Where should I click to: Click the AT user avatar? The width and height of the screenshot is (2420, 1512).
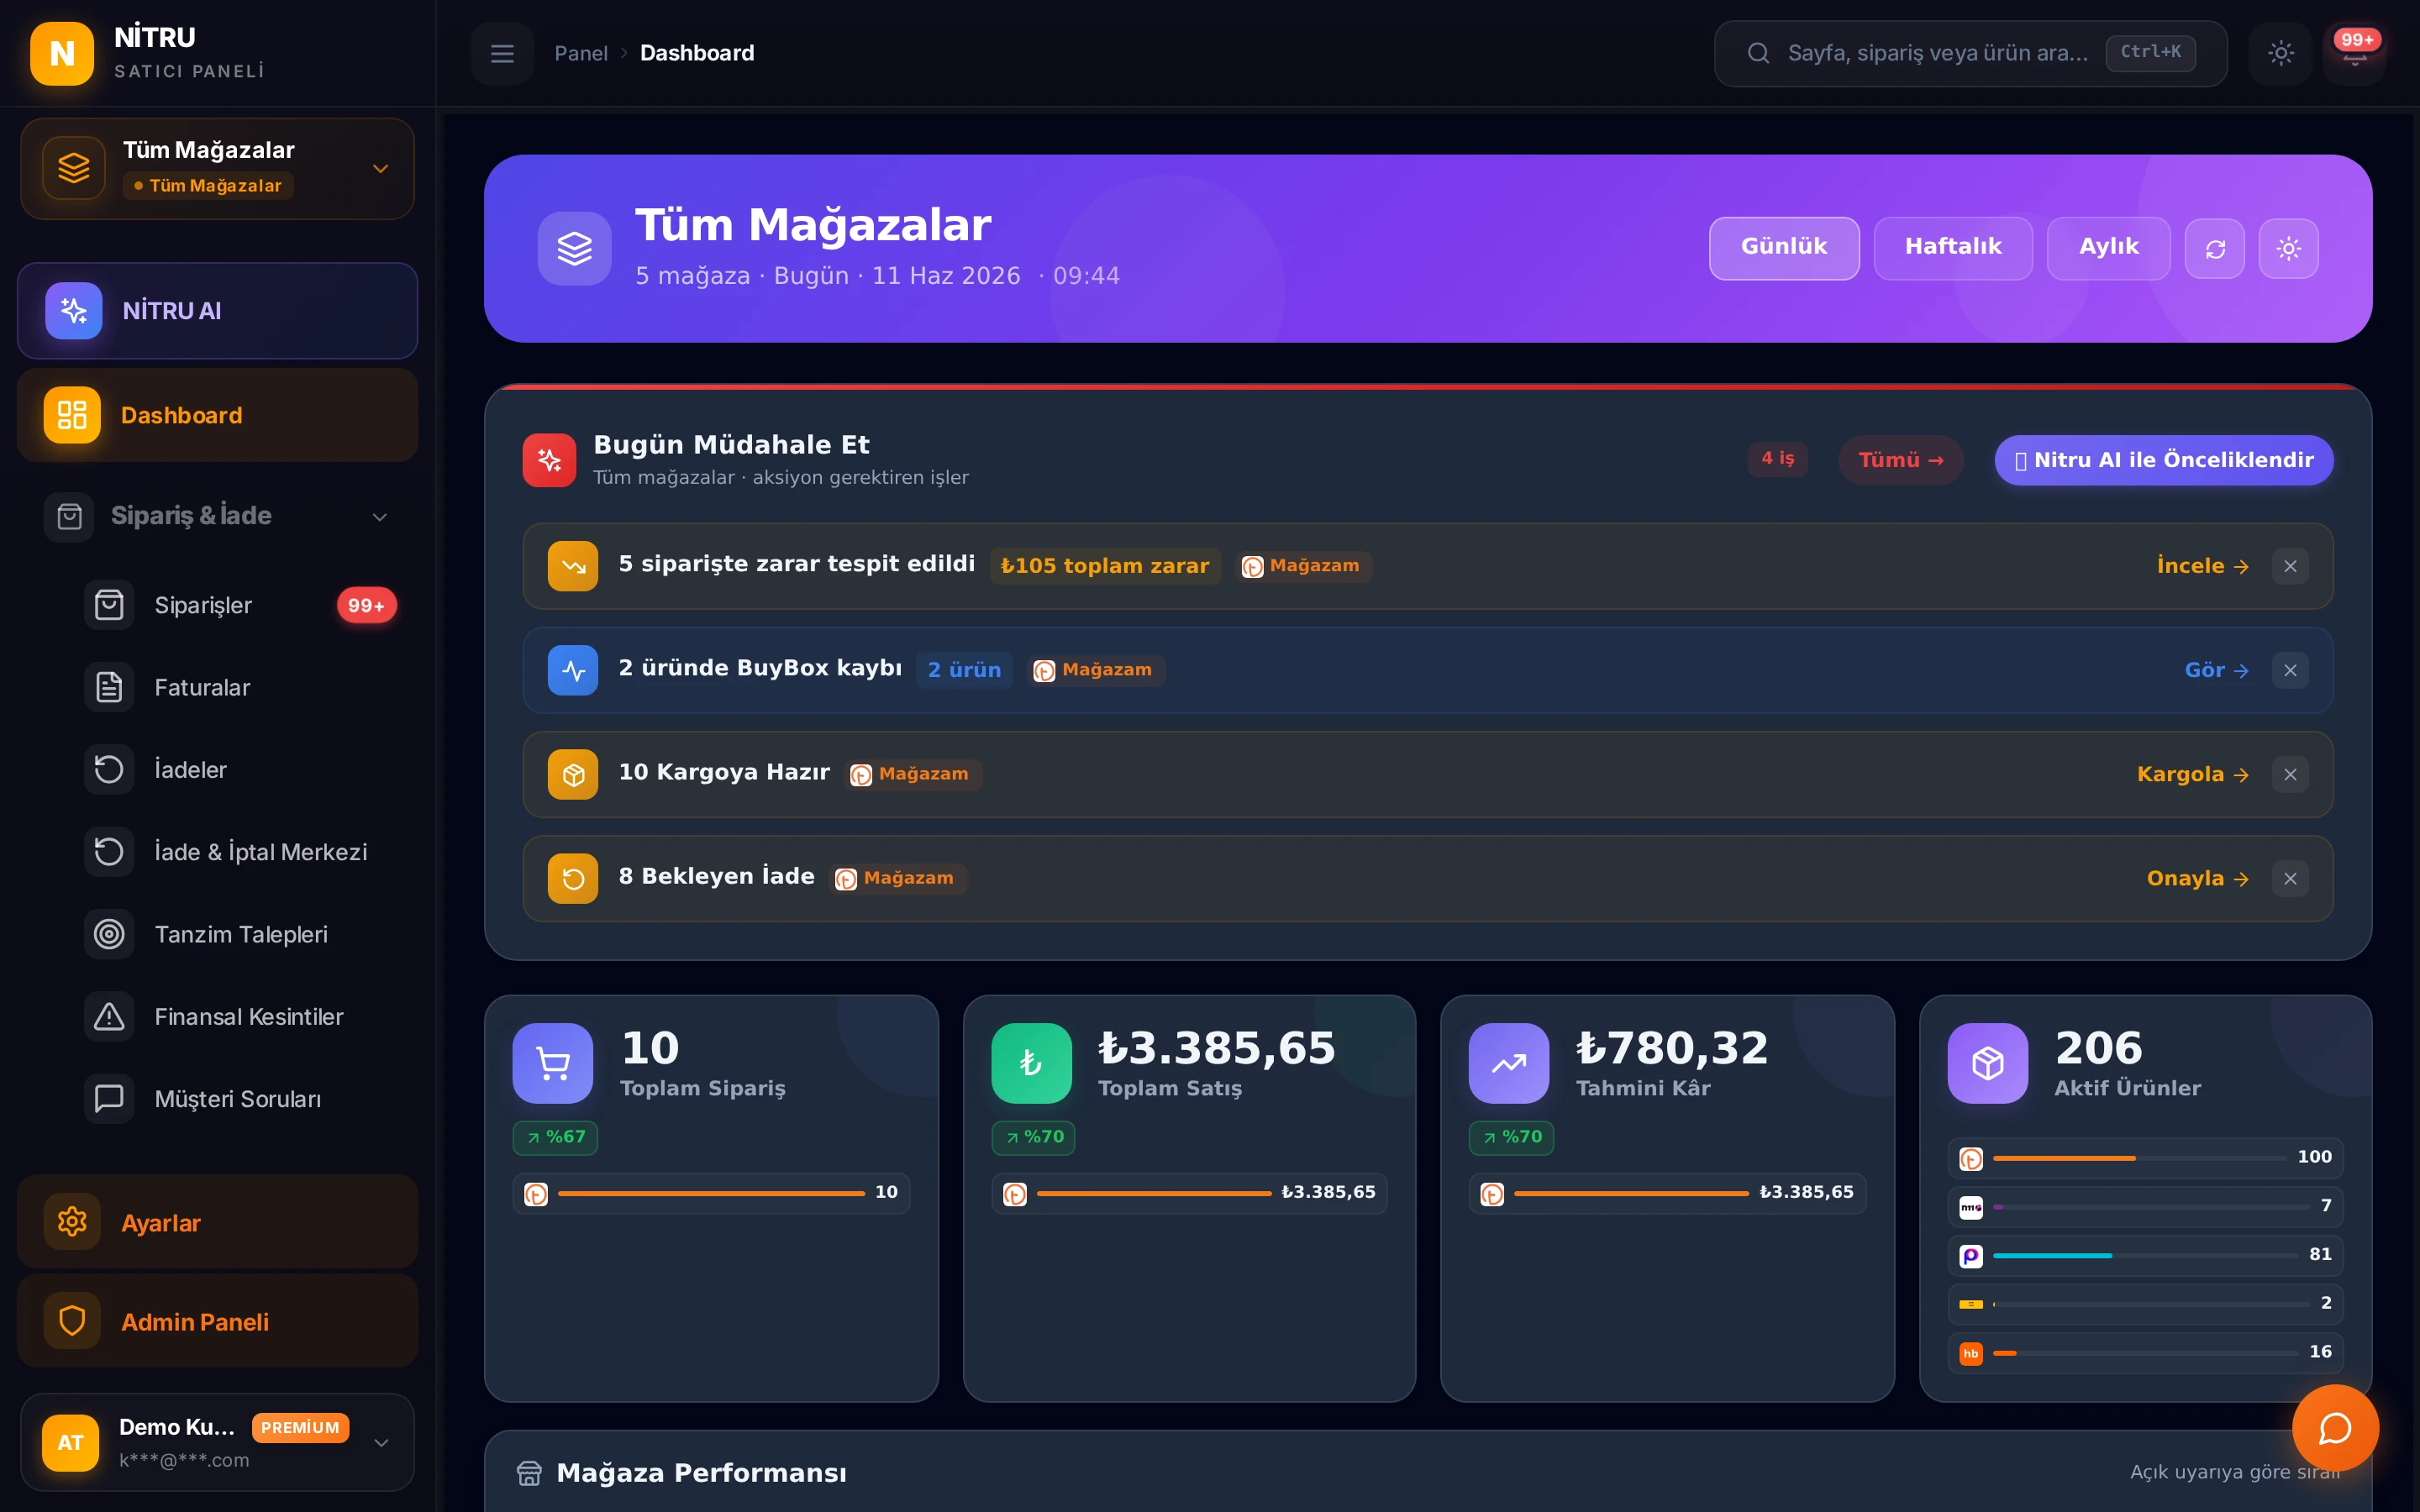tap(70, 1442)
